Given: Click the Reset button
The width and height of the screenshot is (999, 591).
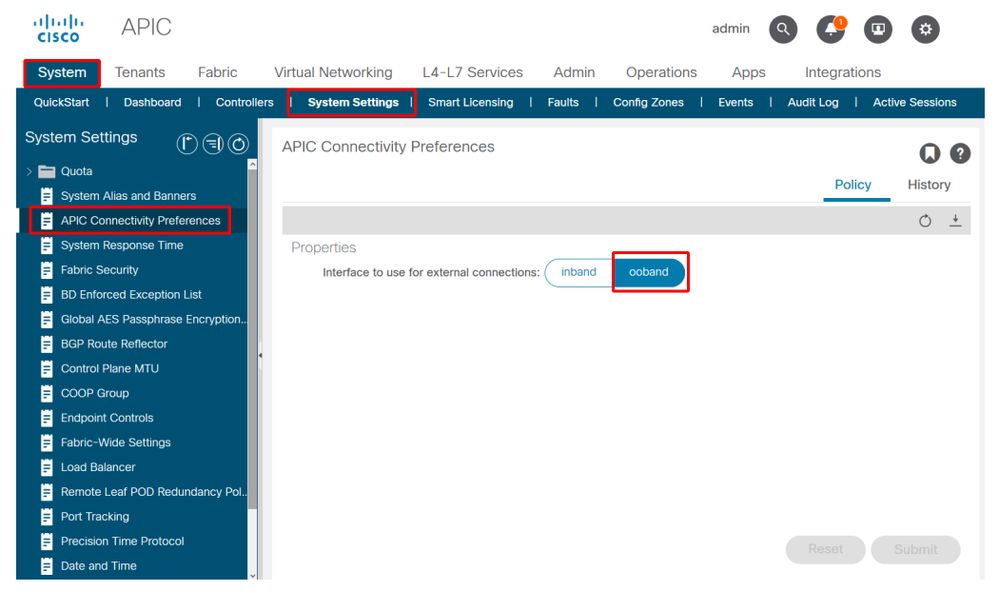Looking at the screenshot, I should [x=825, y=549].
